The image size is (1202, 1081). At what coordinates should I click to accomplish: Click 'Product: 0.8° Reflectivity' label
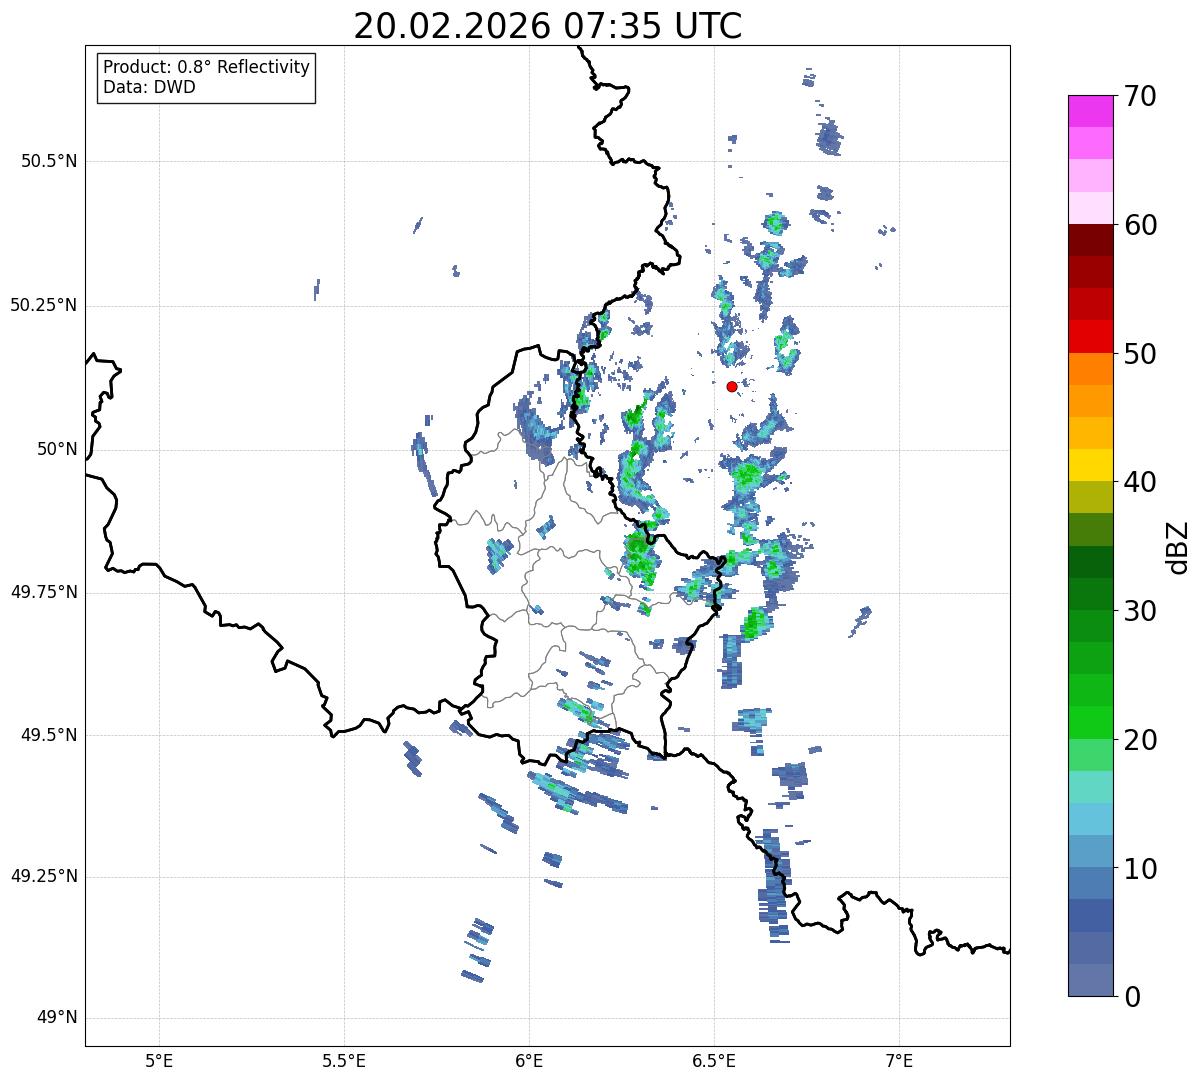[207, 67]
